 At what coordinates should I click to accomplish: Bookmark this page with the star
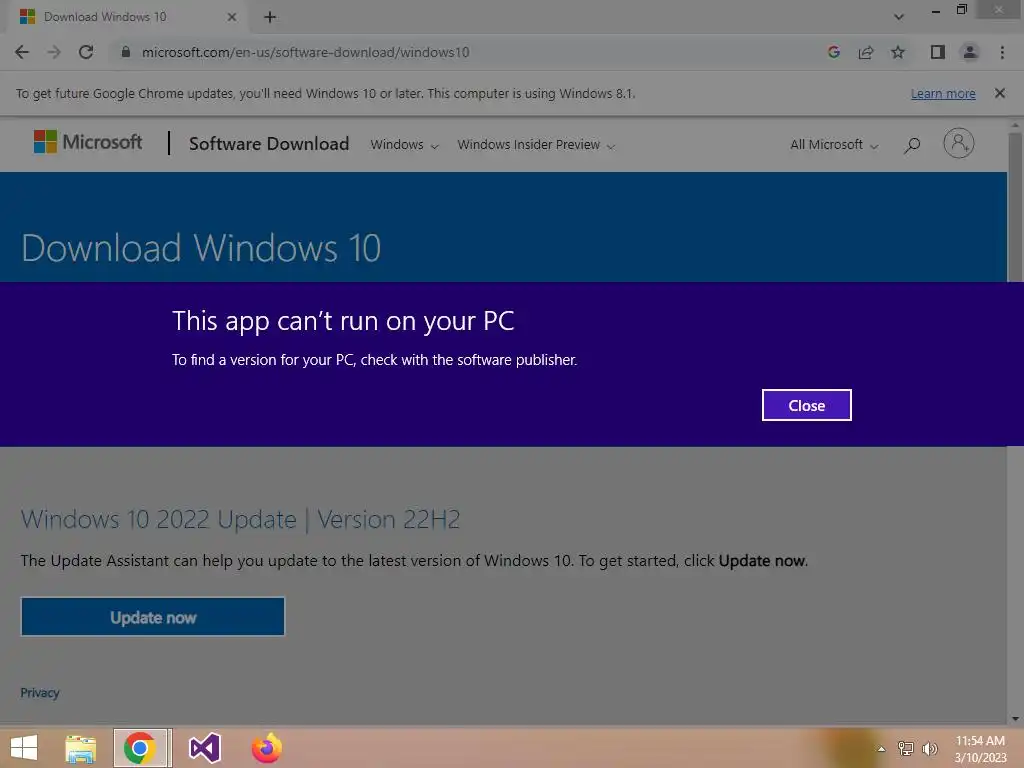pos(898,52)
